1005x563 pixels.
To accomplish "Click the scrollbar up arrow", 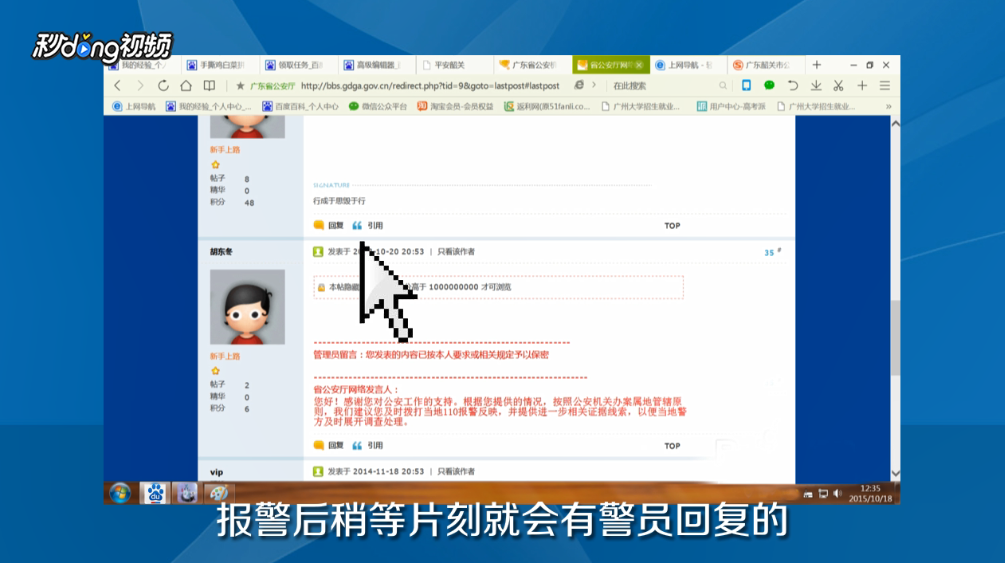I will (895, 123).
